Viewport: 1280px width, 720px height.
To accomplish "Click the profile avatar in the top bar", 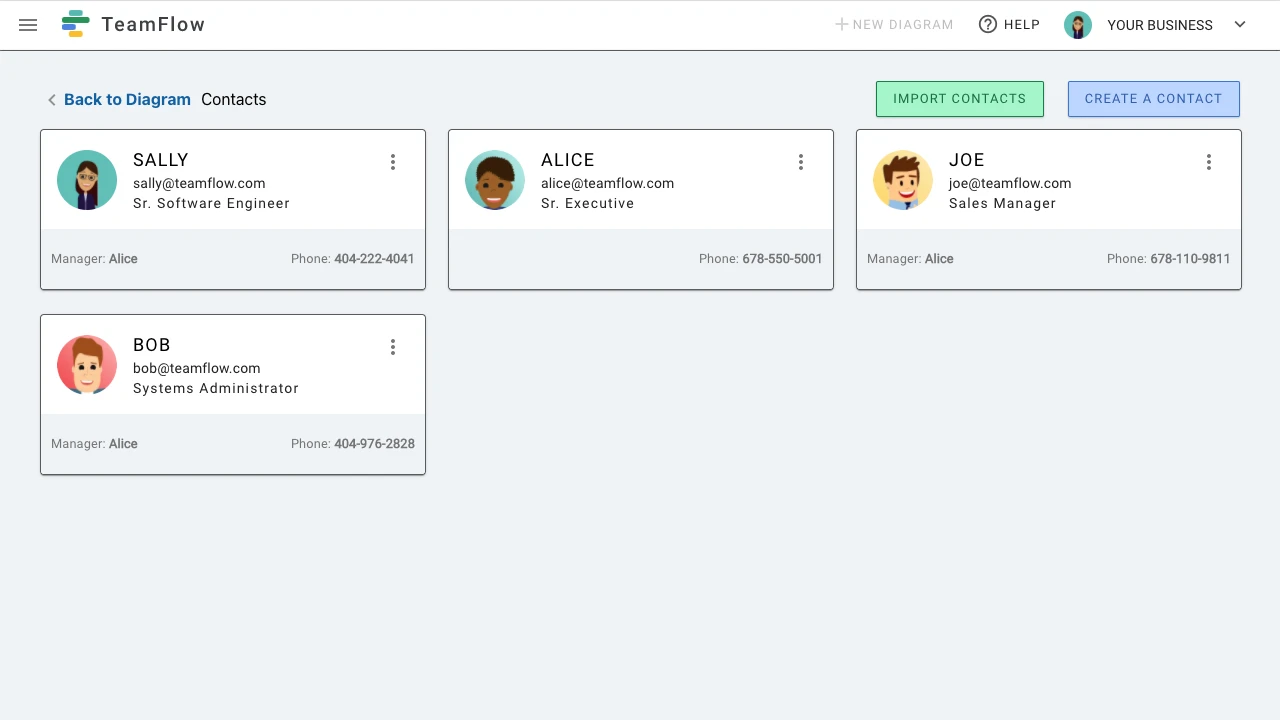I will tap(1077, 24).
